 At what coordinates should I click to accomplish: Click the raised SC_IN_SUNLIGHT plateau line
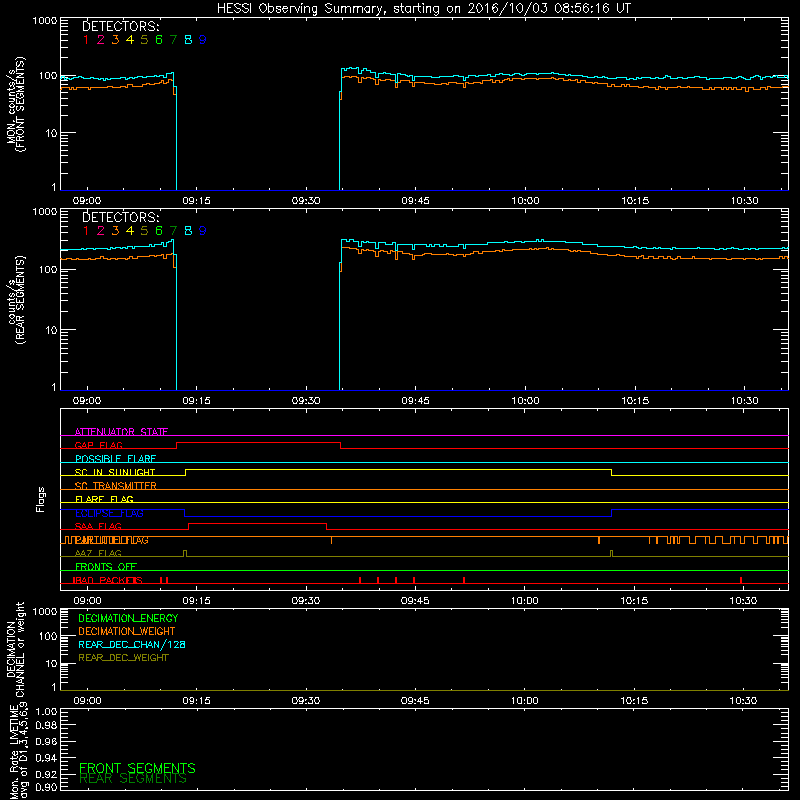coord(398,469)
